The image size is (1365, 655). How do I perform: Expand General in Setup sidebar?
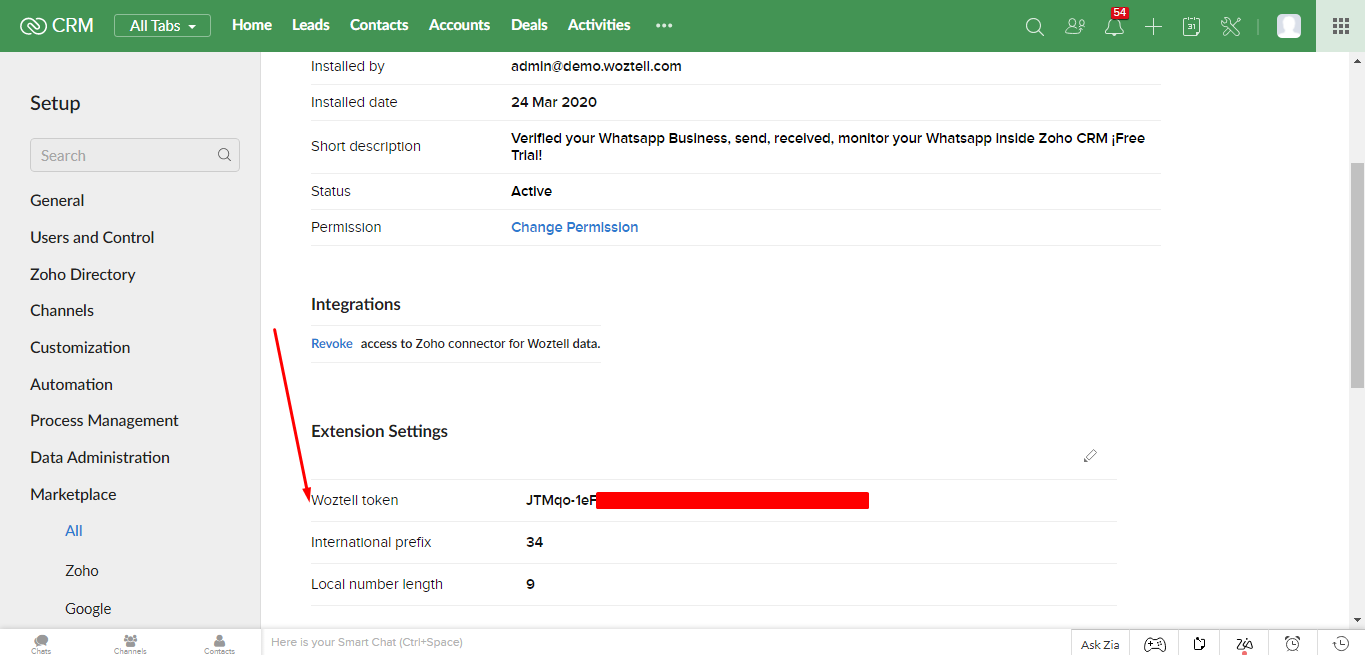pyautogui.click(x=57, y=200)
